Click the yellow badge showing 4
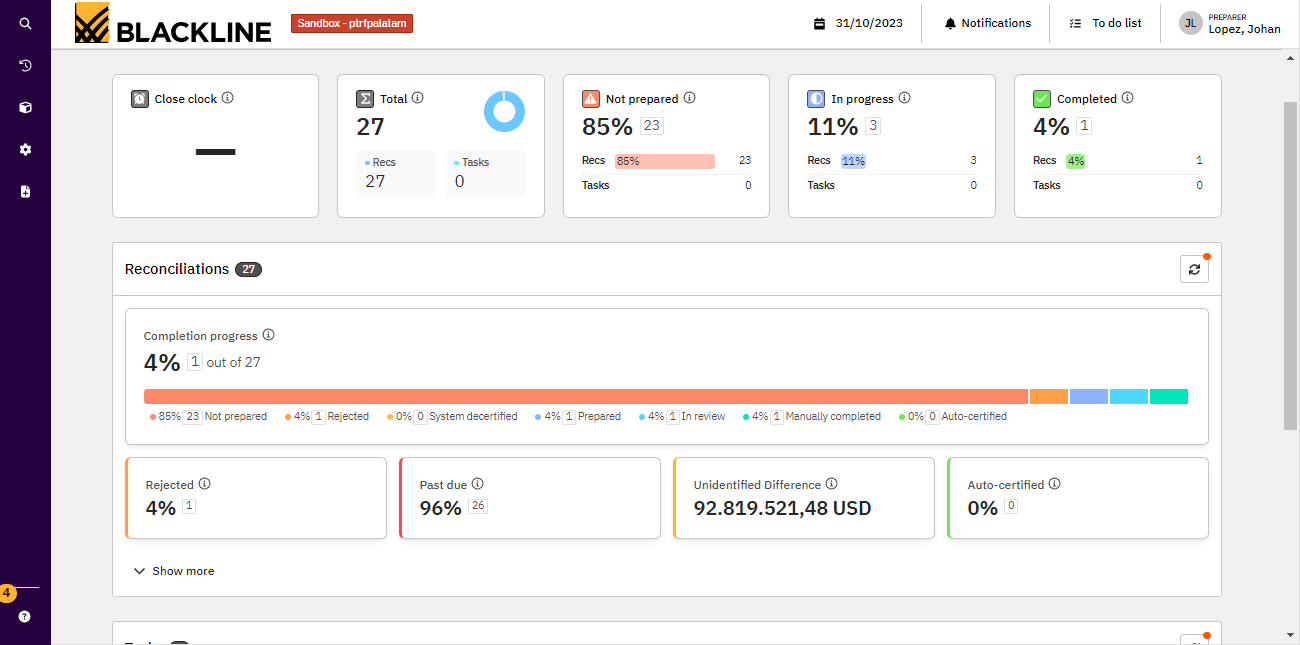1300x645 pixels. click(7, 593)
